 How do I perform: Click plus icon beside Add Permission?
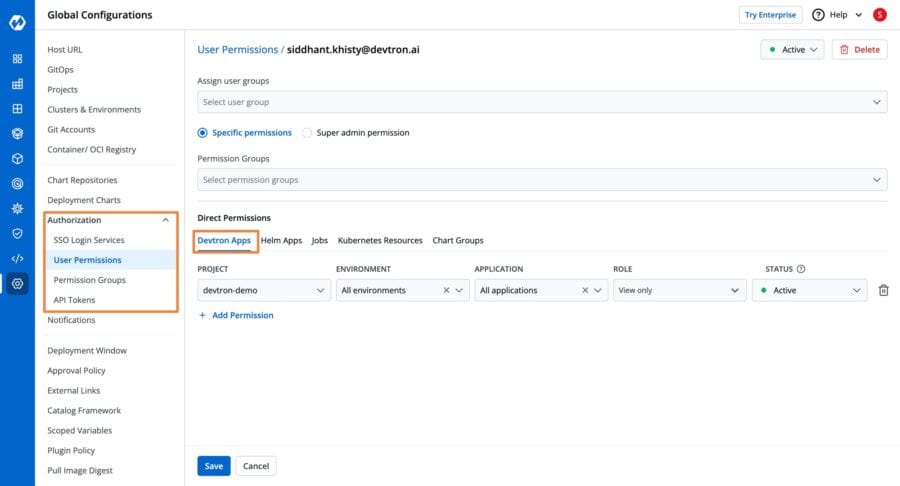[x=202, y=315]
